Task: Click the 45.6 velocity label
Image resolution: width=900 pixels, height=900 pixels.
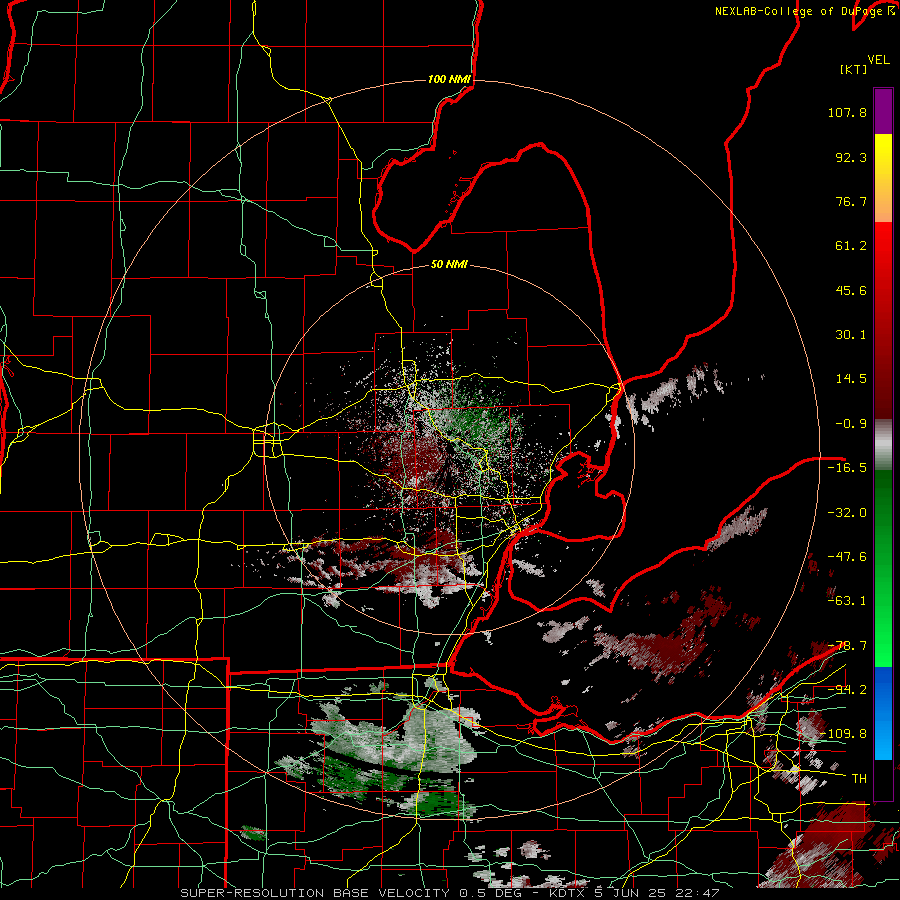Action: click(x=851, y=290)
